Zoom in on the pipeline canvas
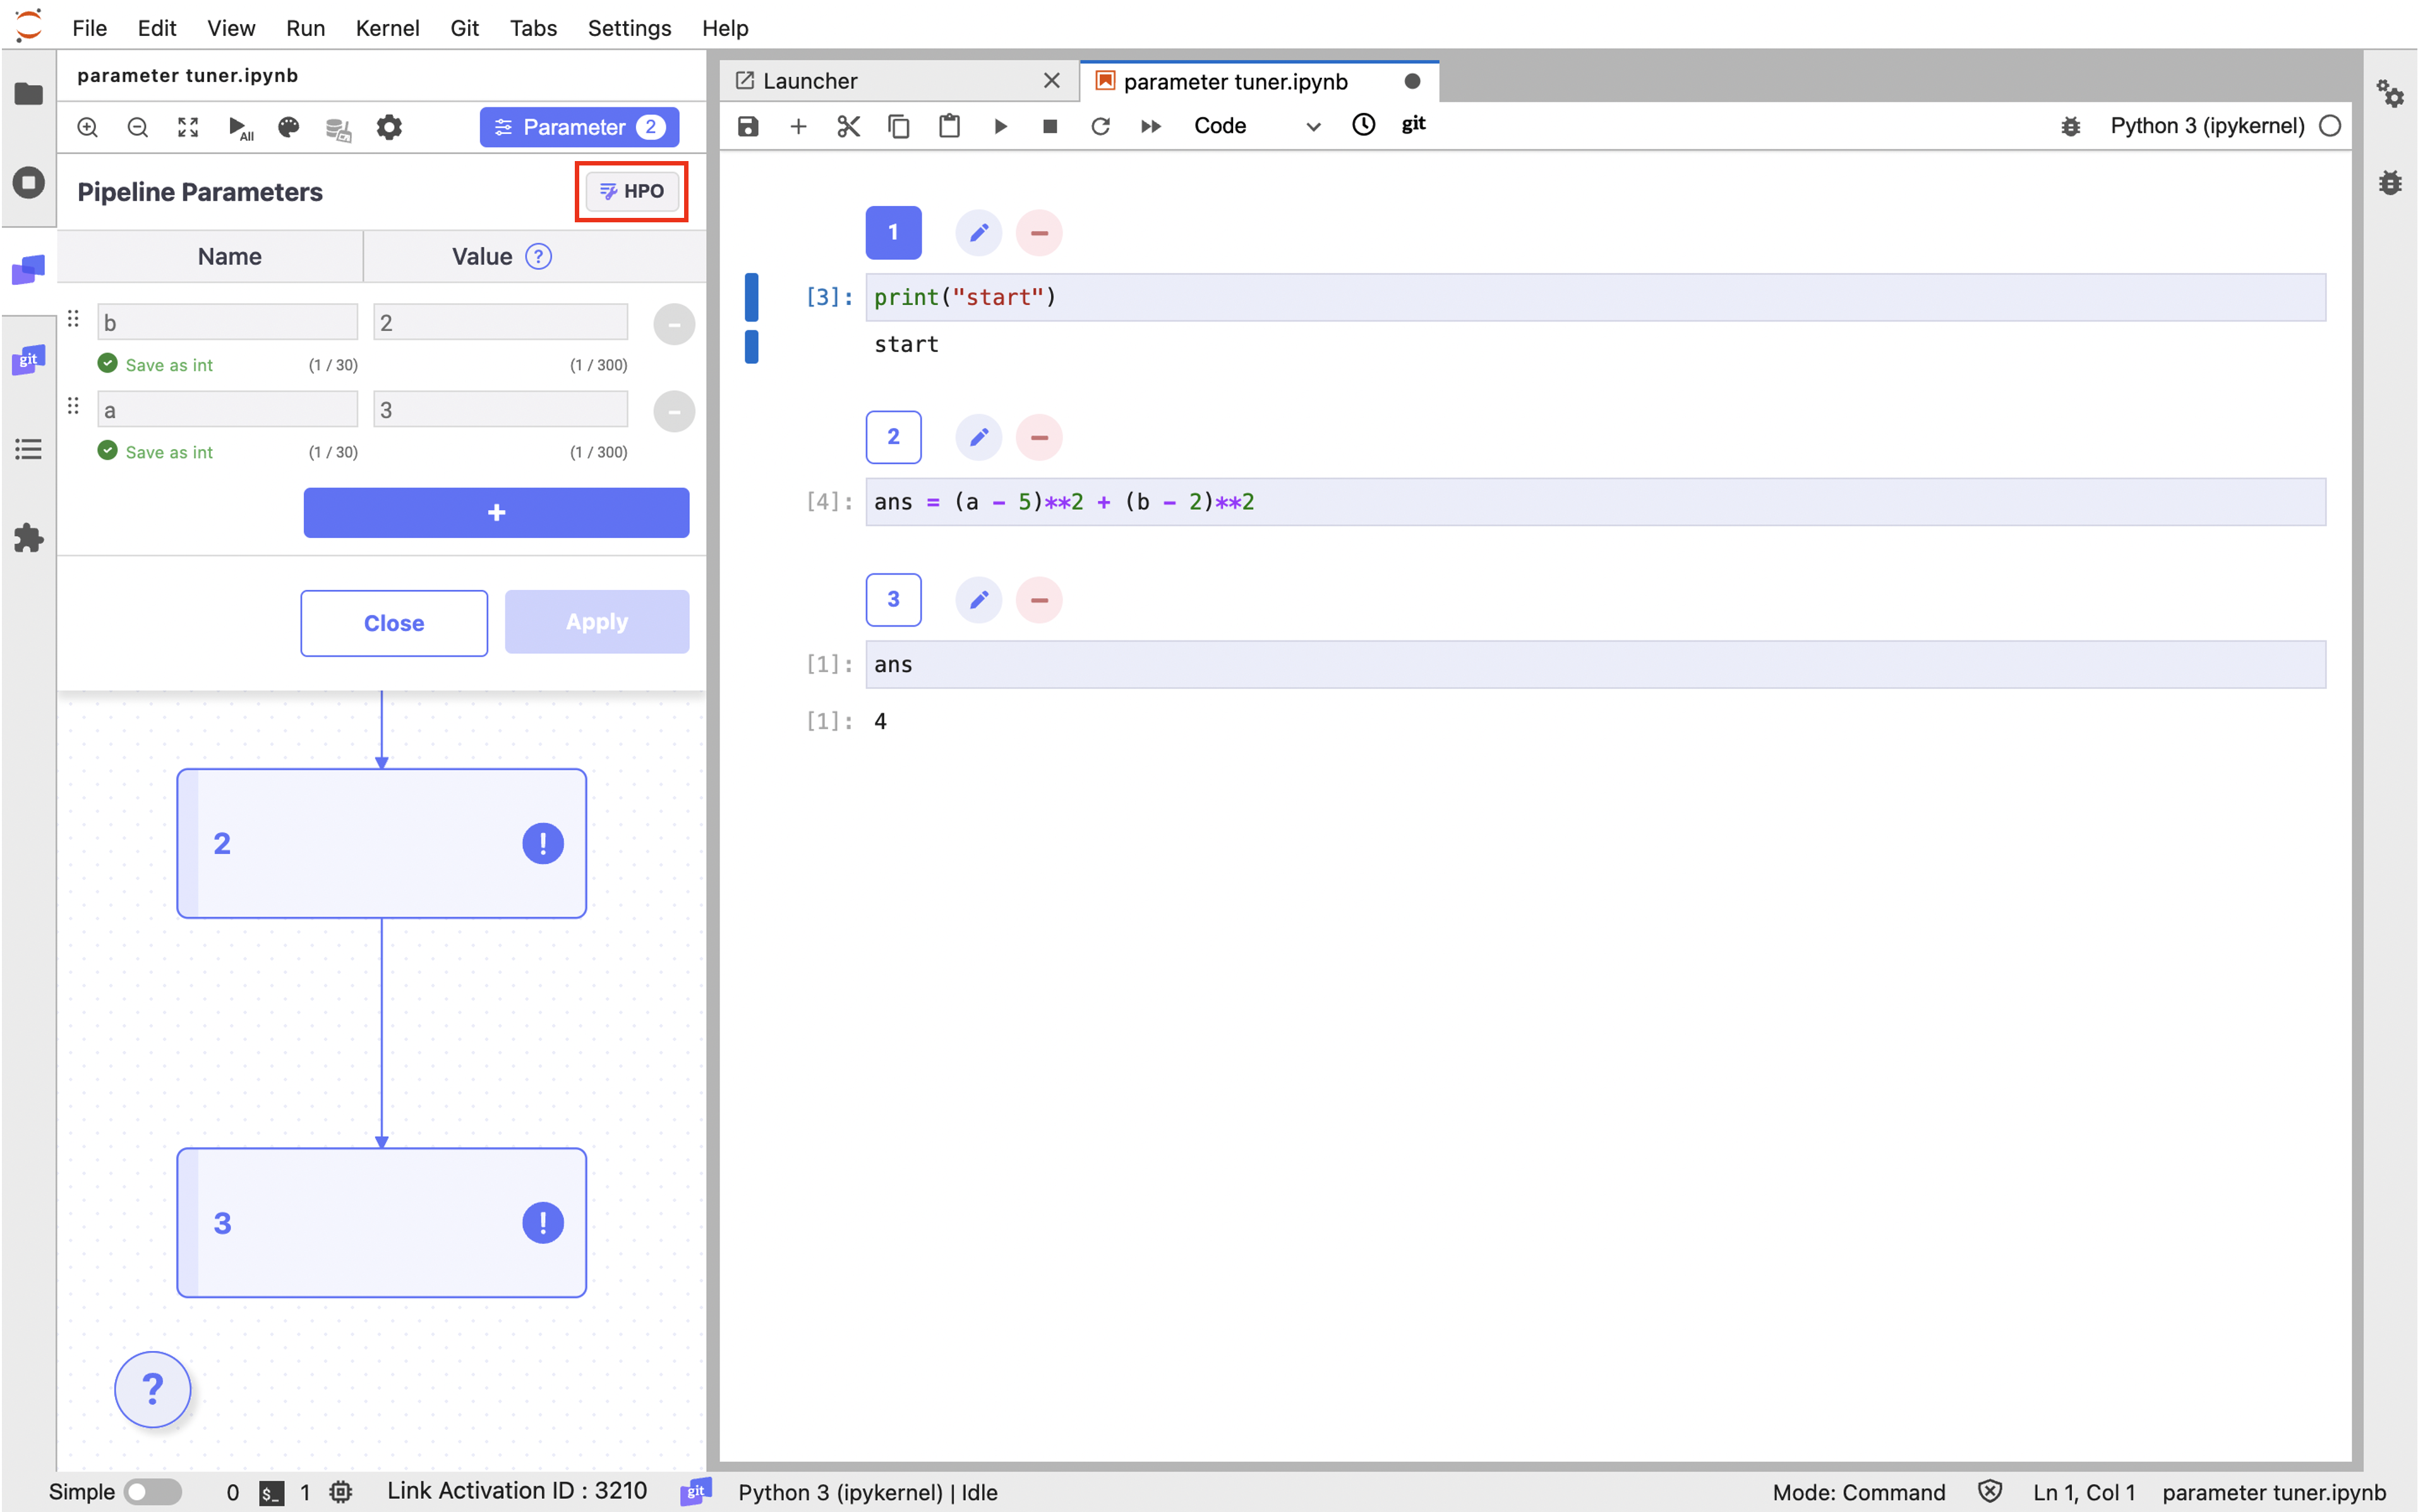The image size is (2418, 1512). point(88,127)
